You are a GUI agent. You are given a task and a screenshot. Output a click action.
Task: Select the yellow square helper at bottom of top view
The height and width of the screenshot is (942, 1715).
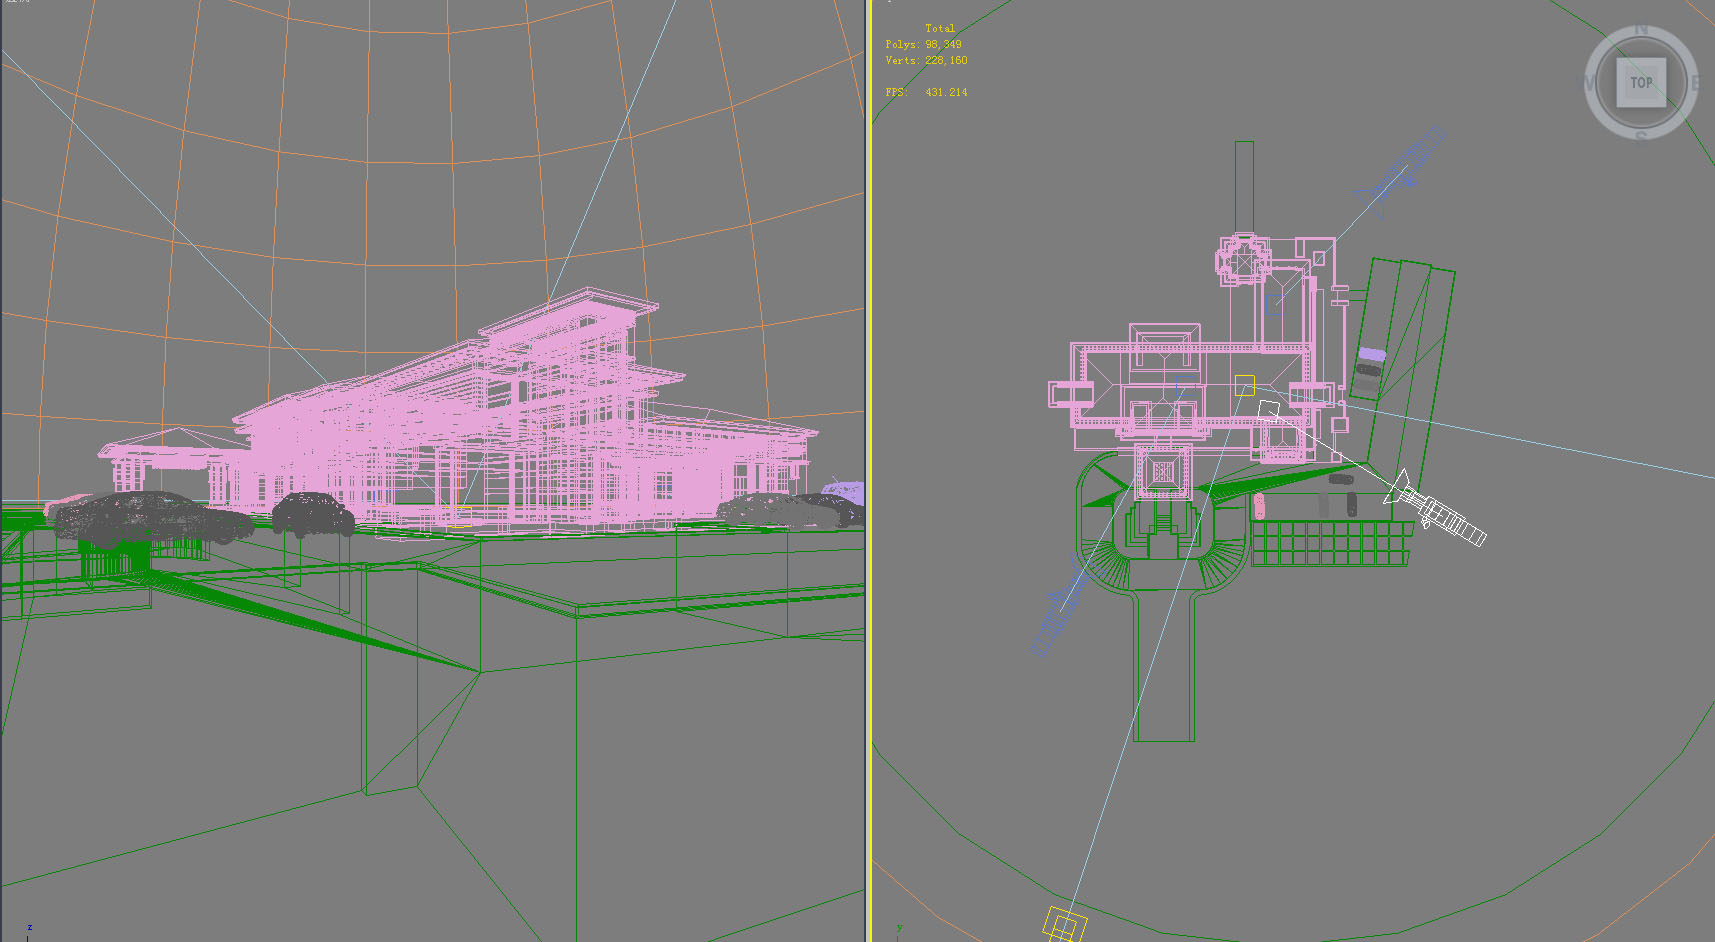point(1066,924)
